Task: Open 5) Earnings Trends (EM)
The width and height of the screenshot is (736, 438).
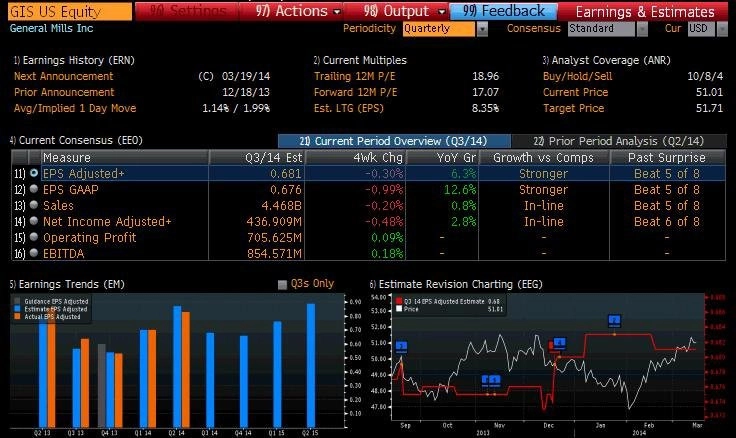Action: point(67,284)
